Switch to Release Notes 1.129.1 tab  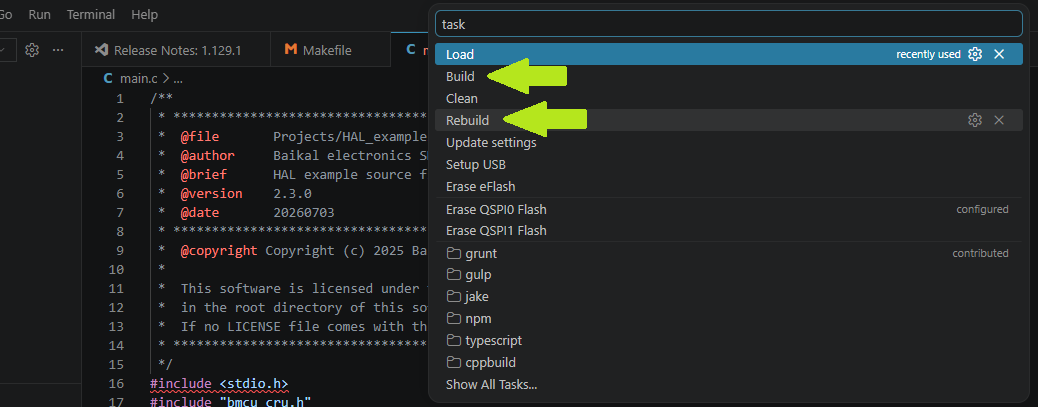tap(176, 50)
